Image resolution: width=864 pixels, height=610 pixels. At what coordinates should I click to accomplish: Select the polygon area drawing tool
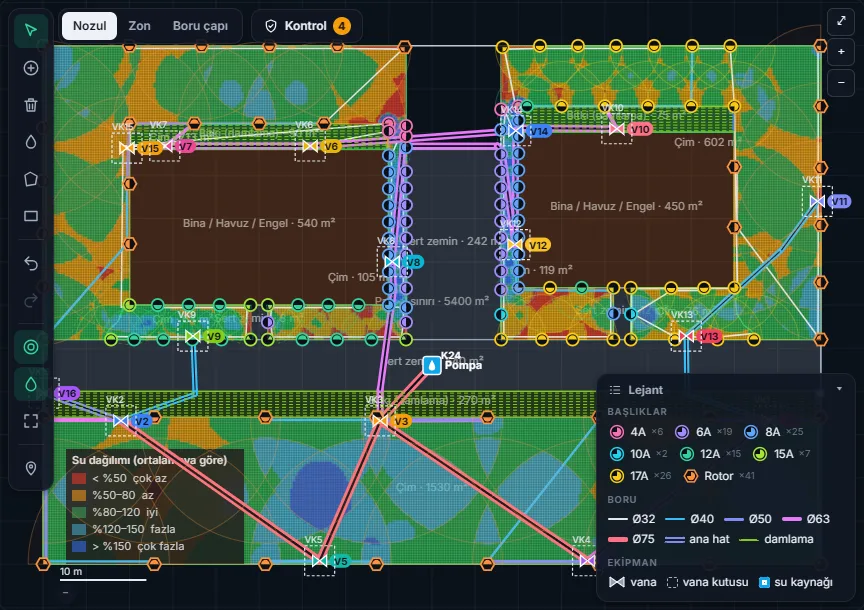[x=31, y=179]
